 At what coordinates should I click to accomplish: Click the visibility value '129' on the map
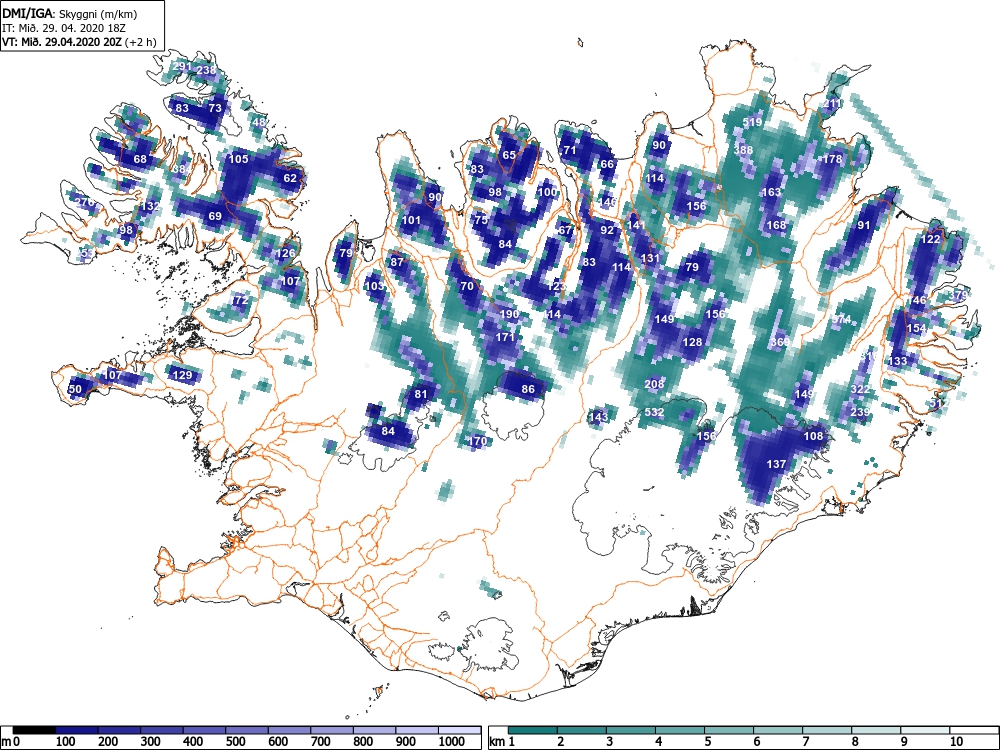(182, 374)
